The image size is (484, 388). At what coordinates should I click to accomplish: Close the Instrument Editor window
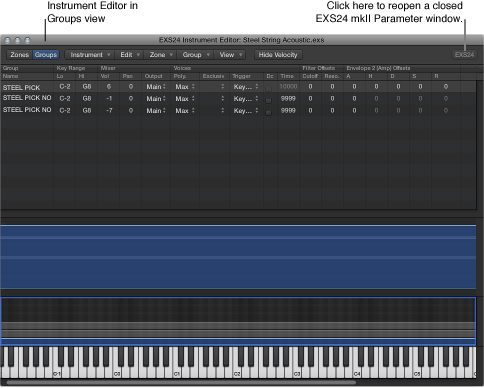(x=8, y=40)
